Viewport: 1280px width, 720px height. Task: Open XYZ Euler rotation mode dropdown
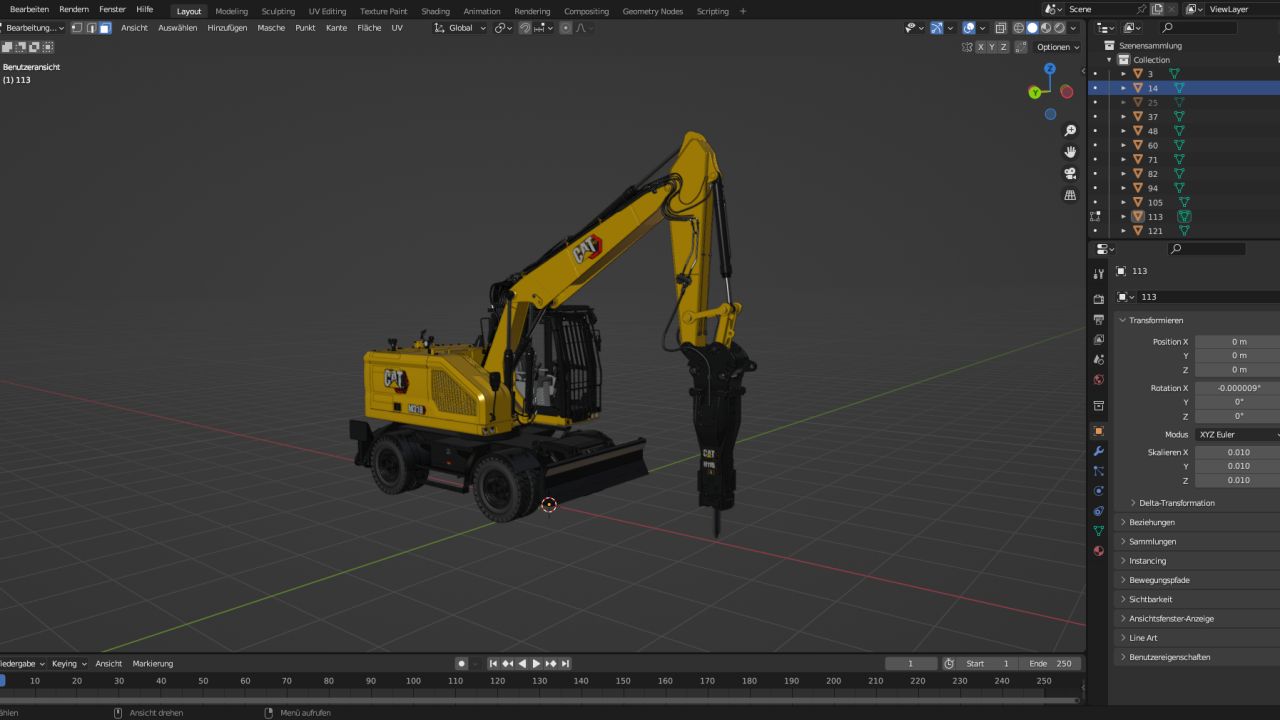(x=1237, y=435)
